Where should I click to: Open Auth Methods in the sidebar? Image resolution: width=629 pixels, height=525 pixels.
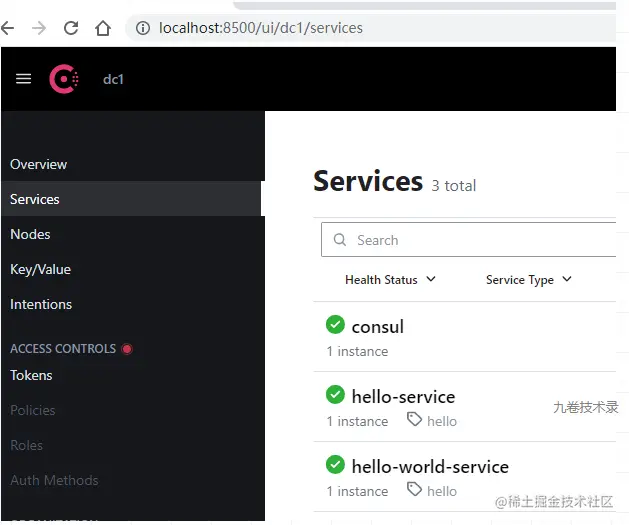pos(132,480)
